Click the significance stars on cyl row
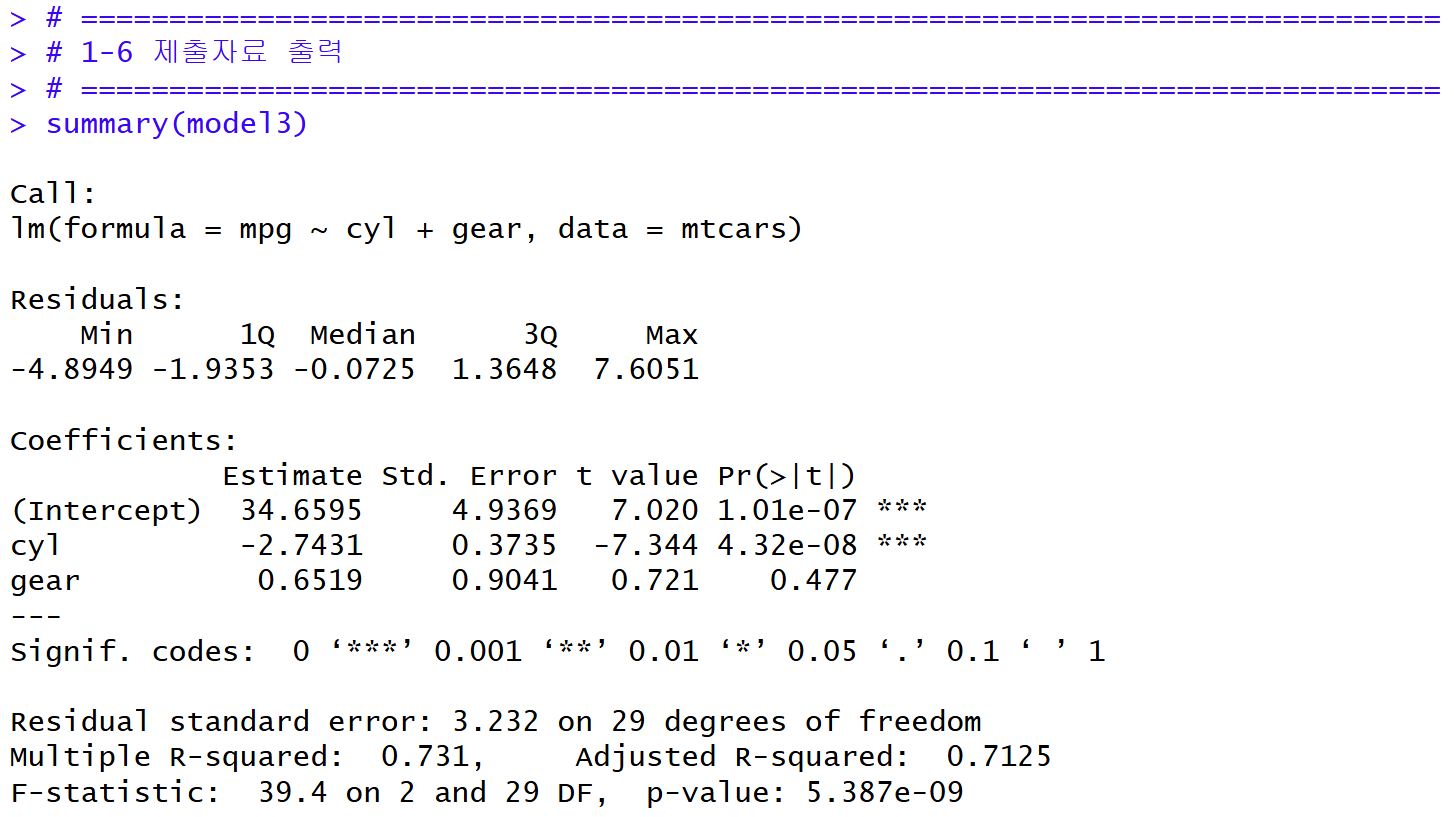The image size is (1454, 817). coord(902,542)
